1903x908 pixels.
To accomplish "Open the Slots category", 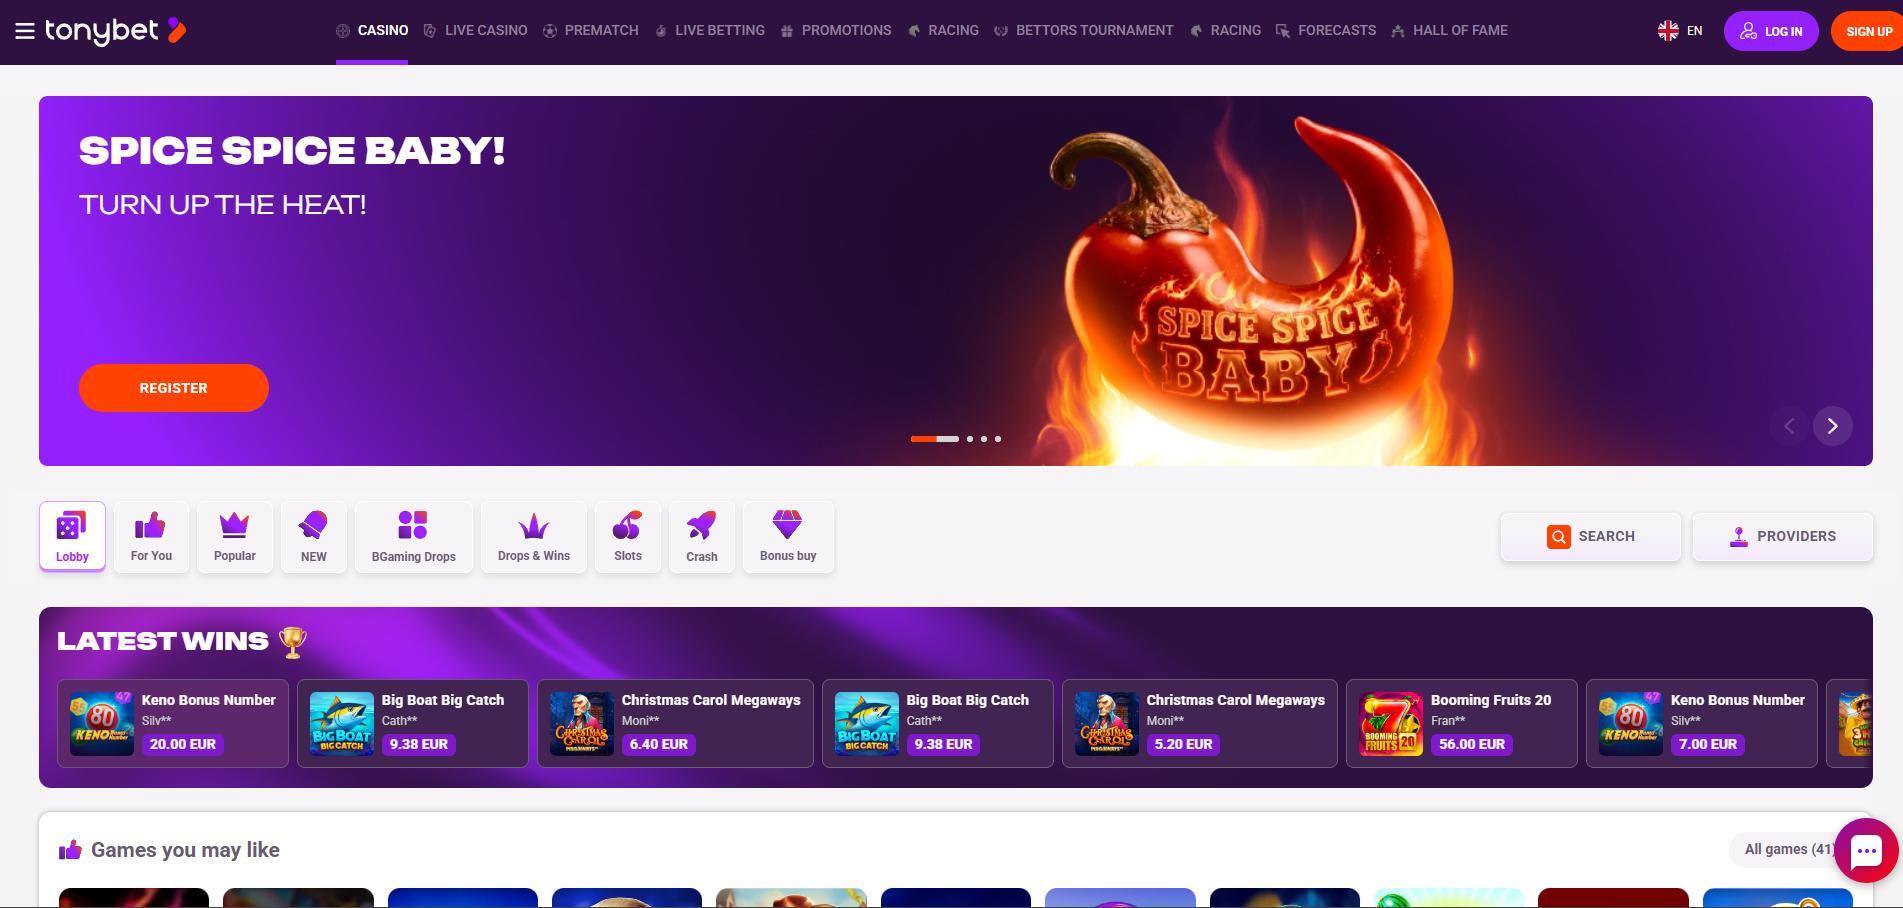I will [x=628, y=537].
